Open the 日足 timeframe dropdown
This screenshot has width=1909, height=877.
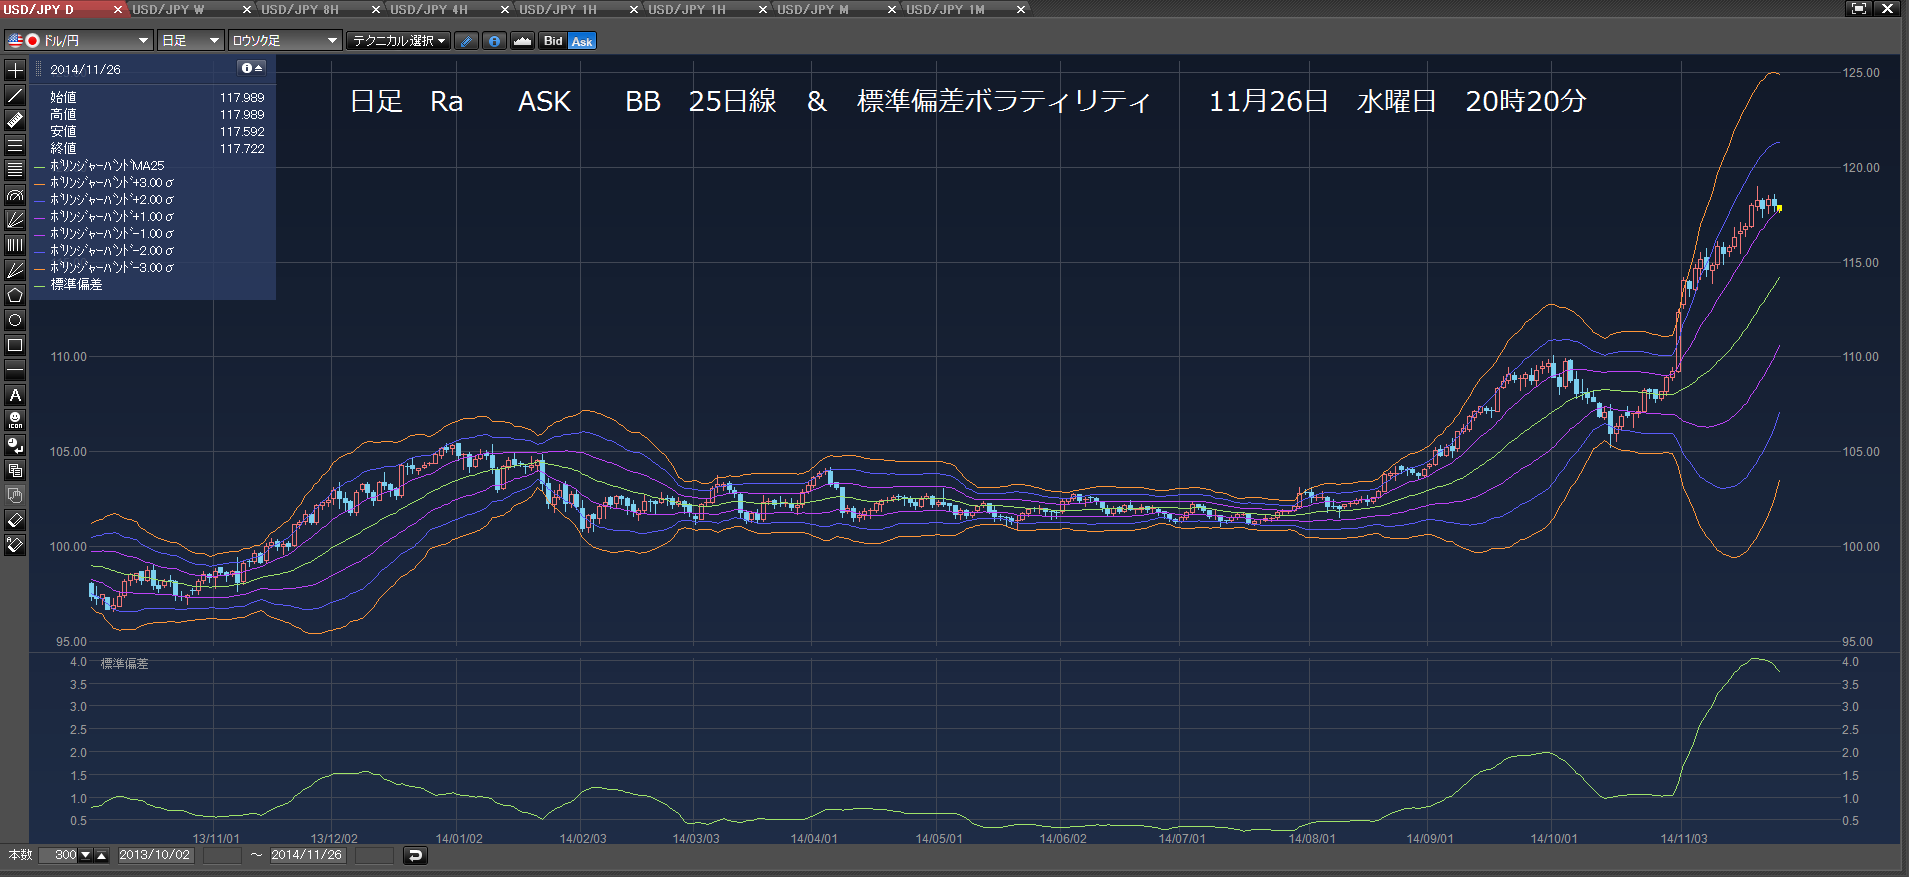point(190,41)
